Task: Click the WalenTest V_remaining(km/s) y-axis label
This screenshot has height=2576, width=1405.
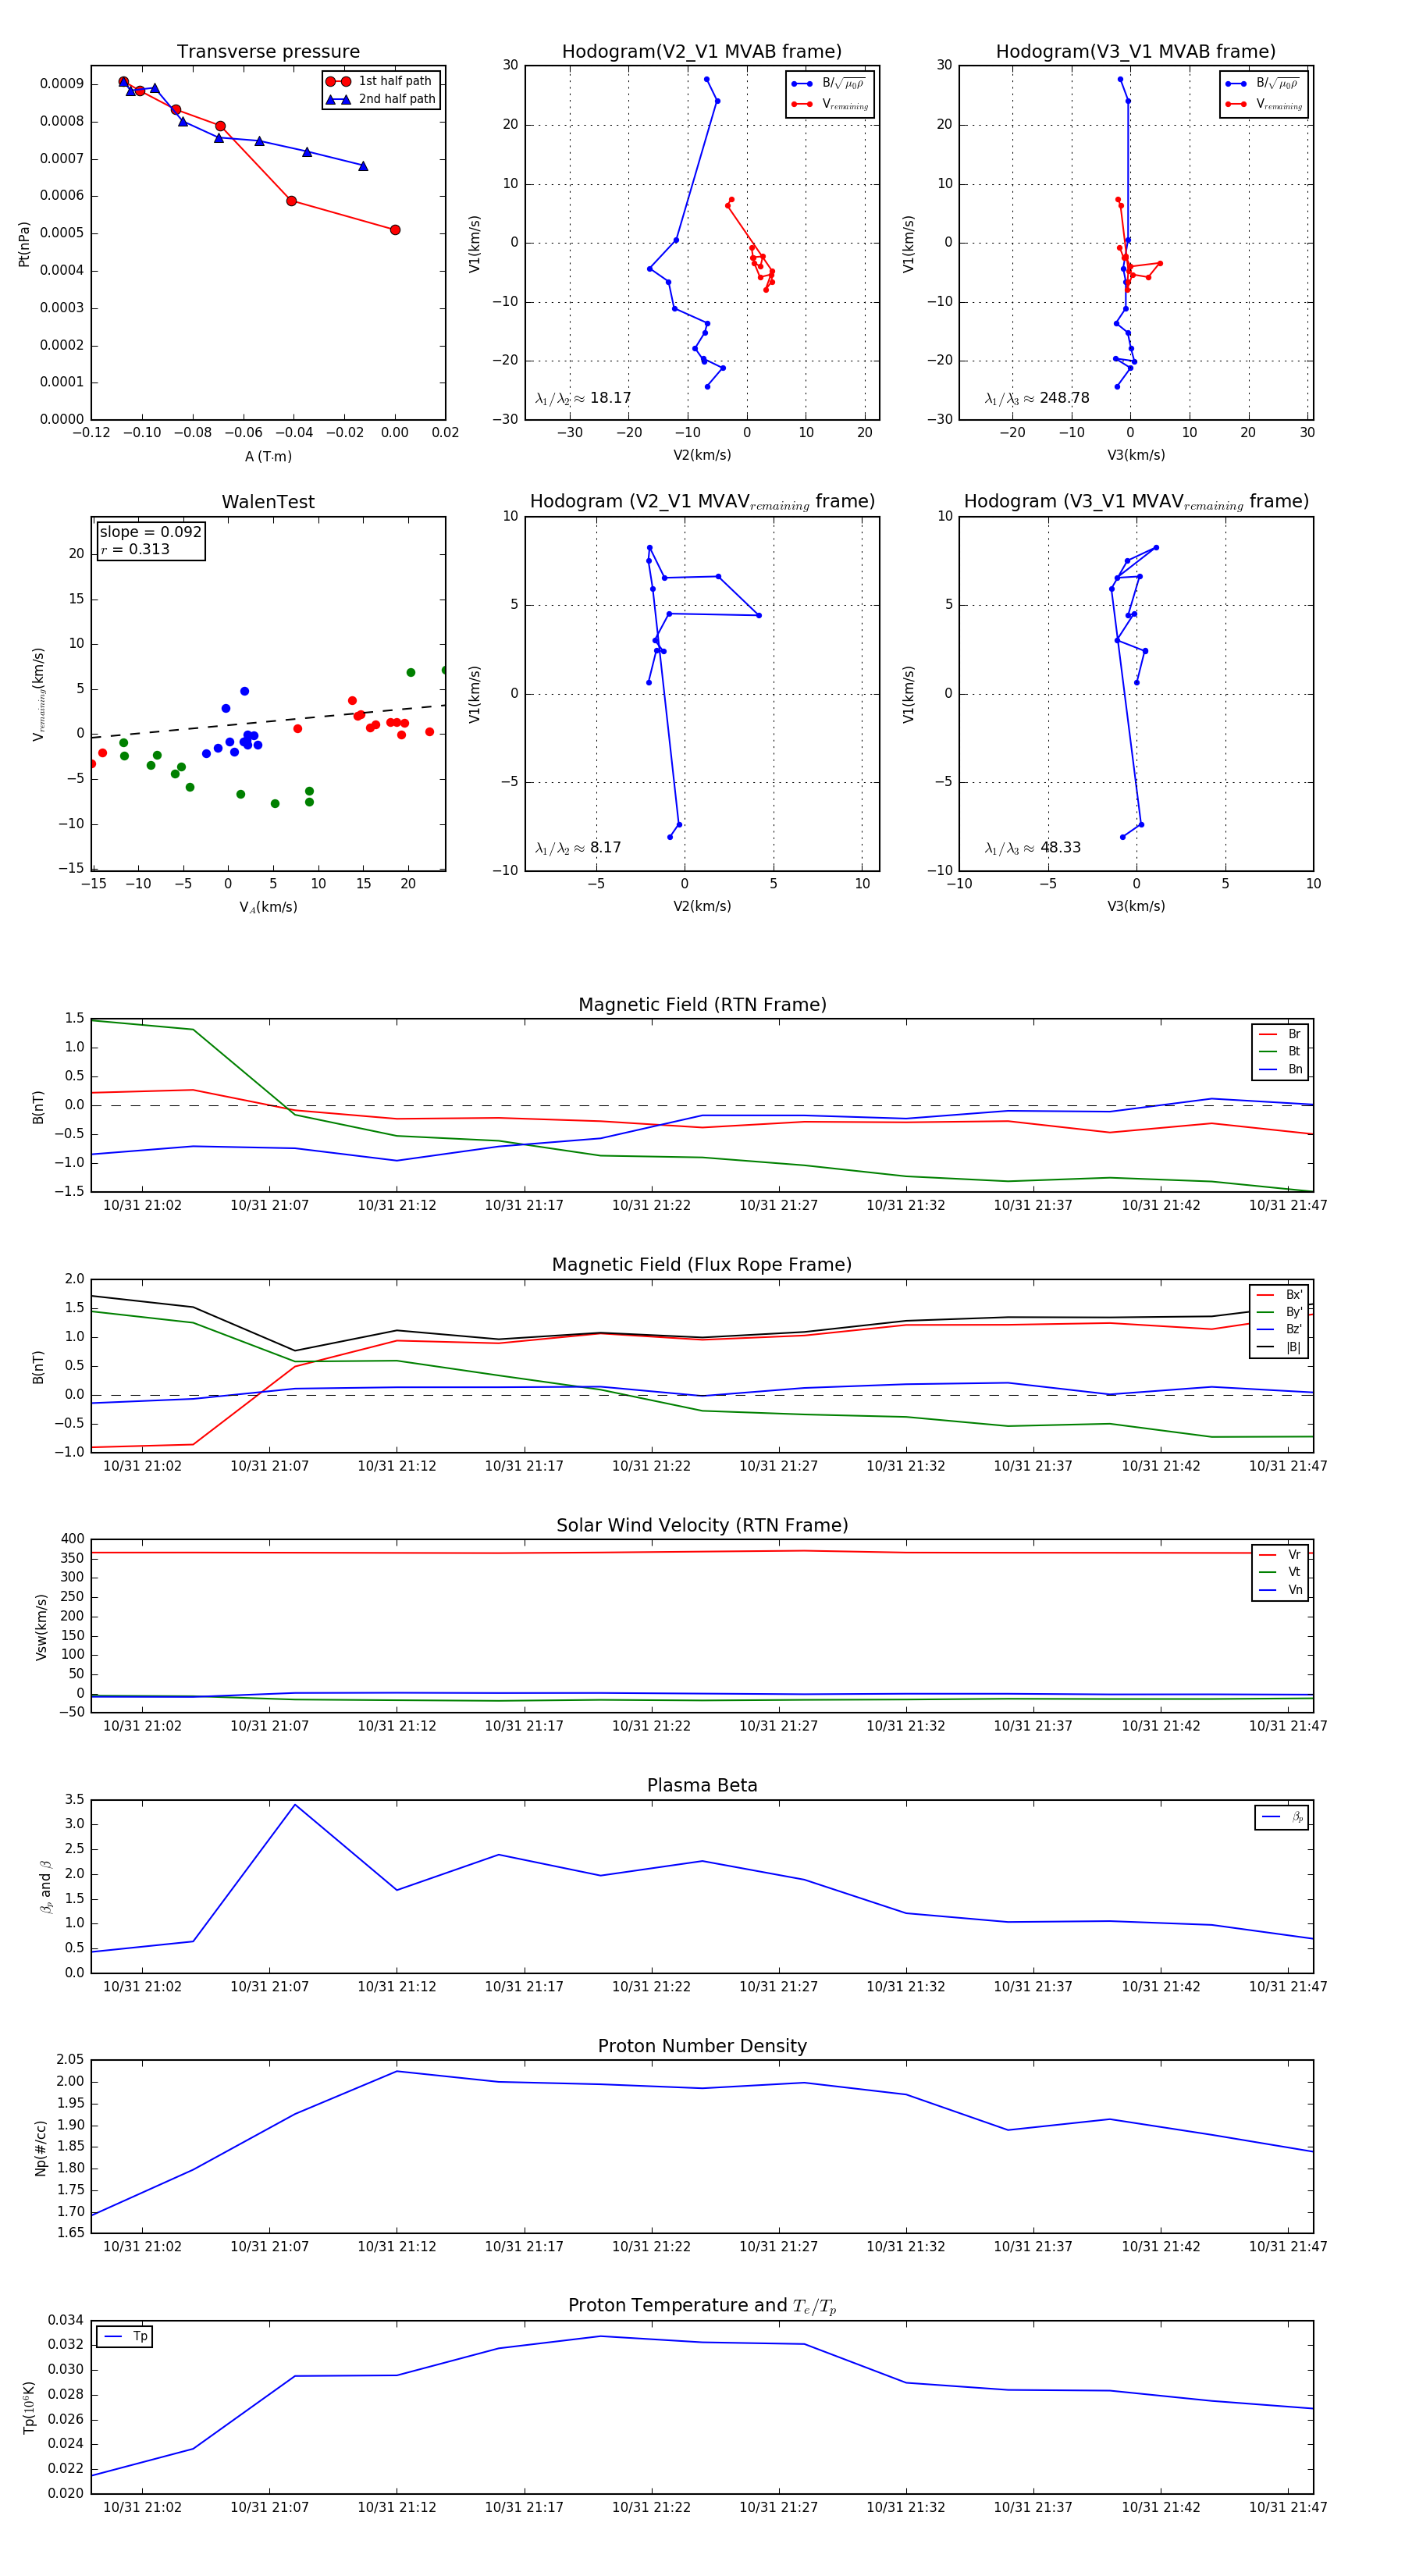Action: tap(38, 694)
